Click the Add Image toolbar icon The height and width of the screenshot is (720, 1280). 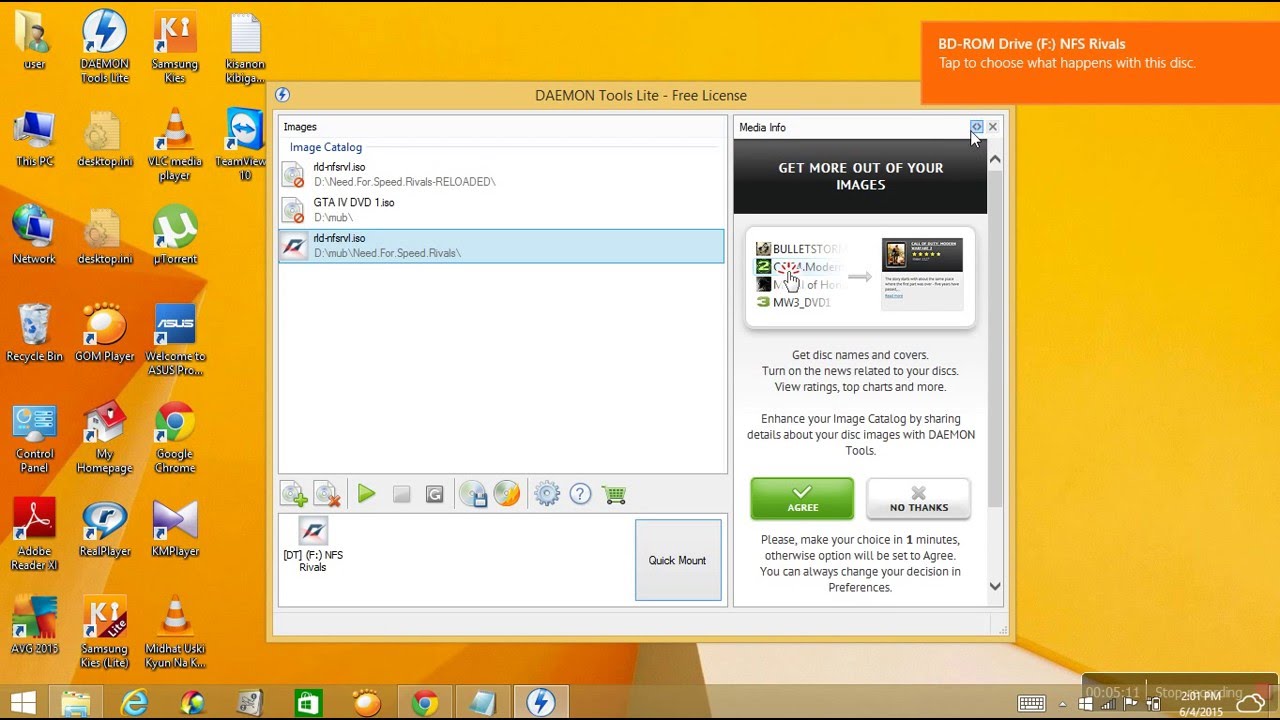(294, 494)
